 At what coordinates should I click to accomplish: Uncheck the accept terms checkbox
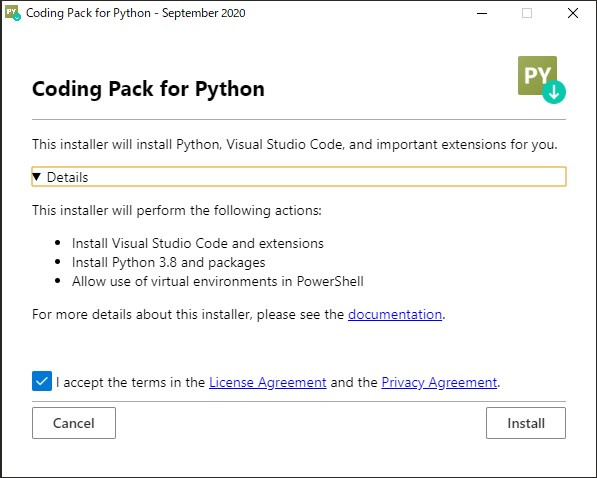pyautogui.click(x=42, y=381)
